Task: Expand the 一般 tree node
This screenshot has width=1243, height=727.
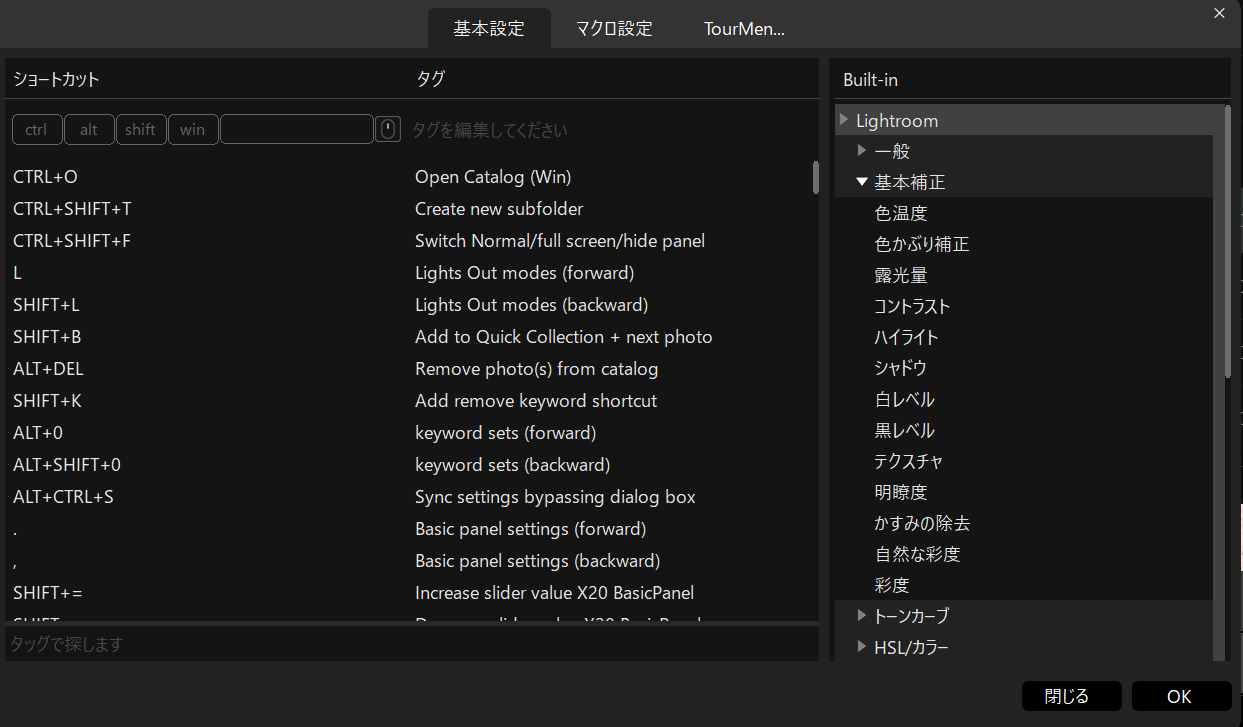Action: click(862, 151)
